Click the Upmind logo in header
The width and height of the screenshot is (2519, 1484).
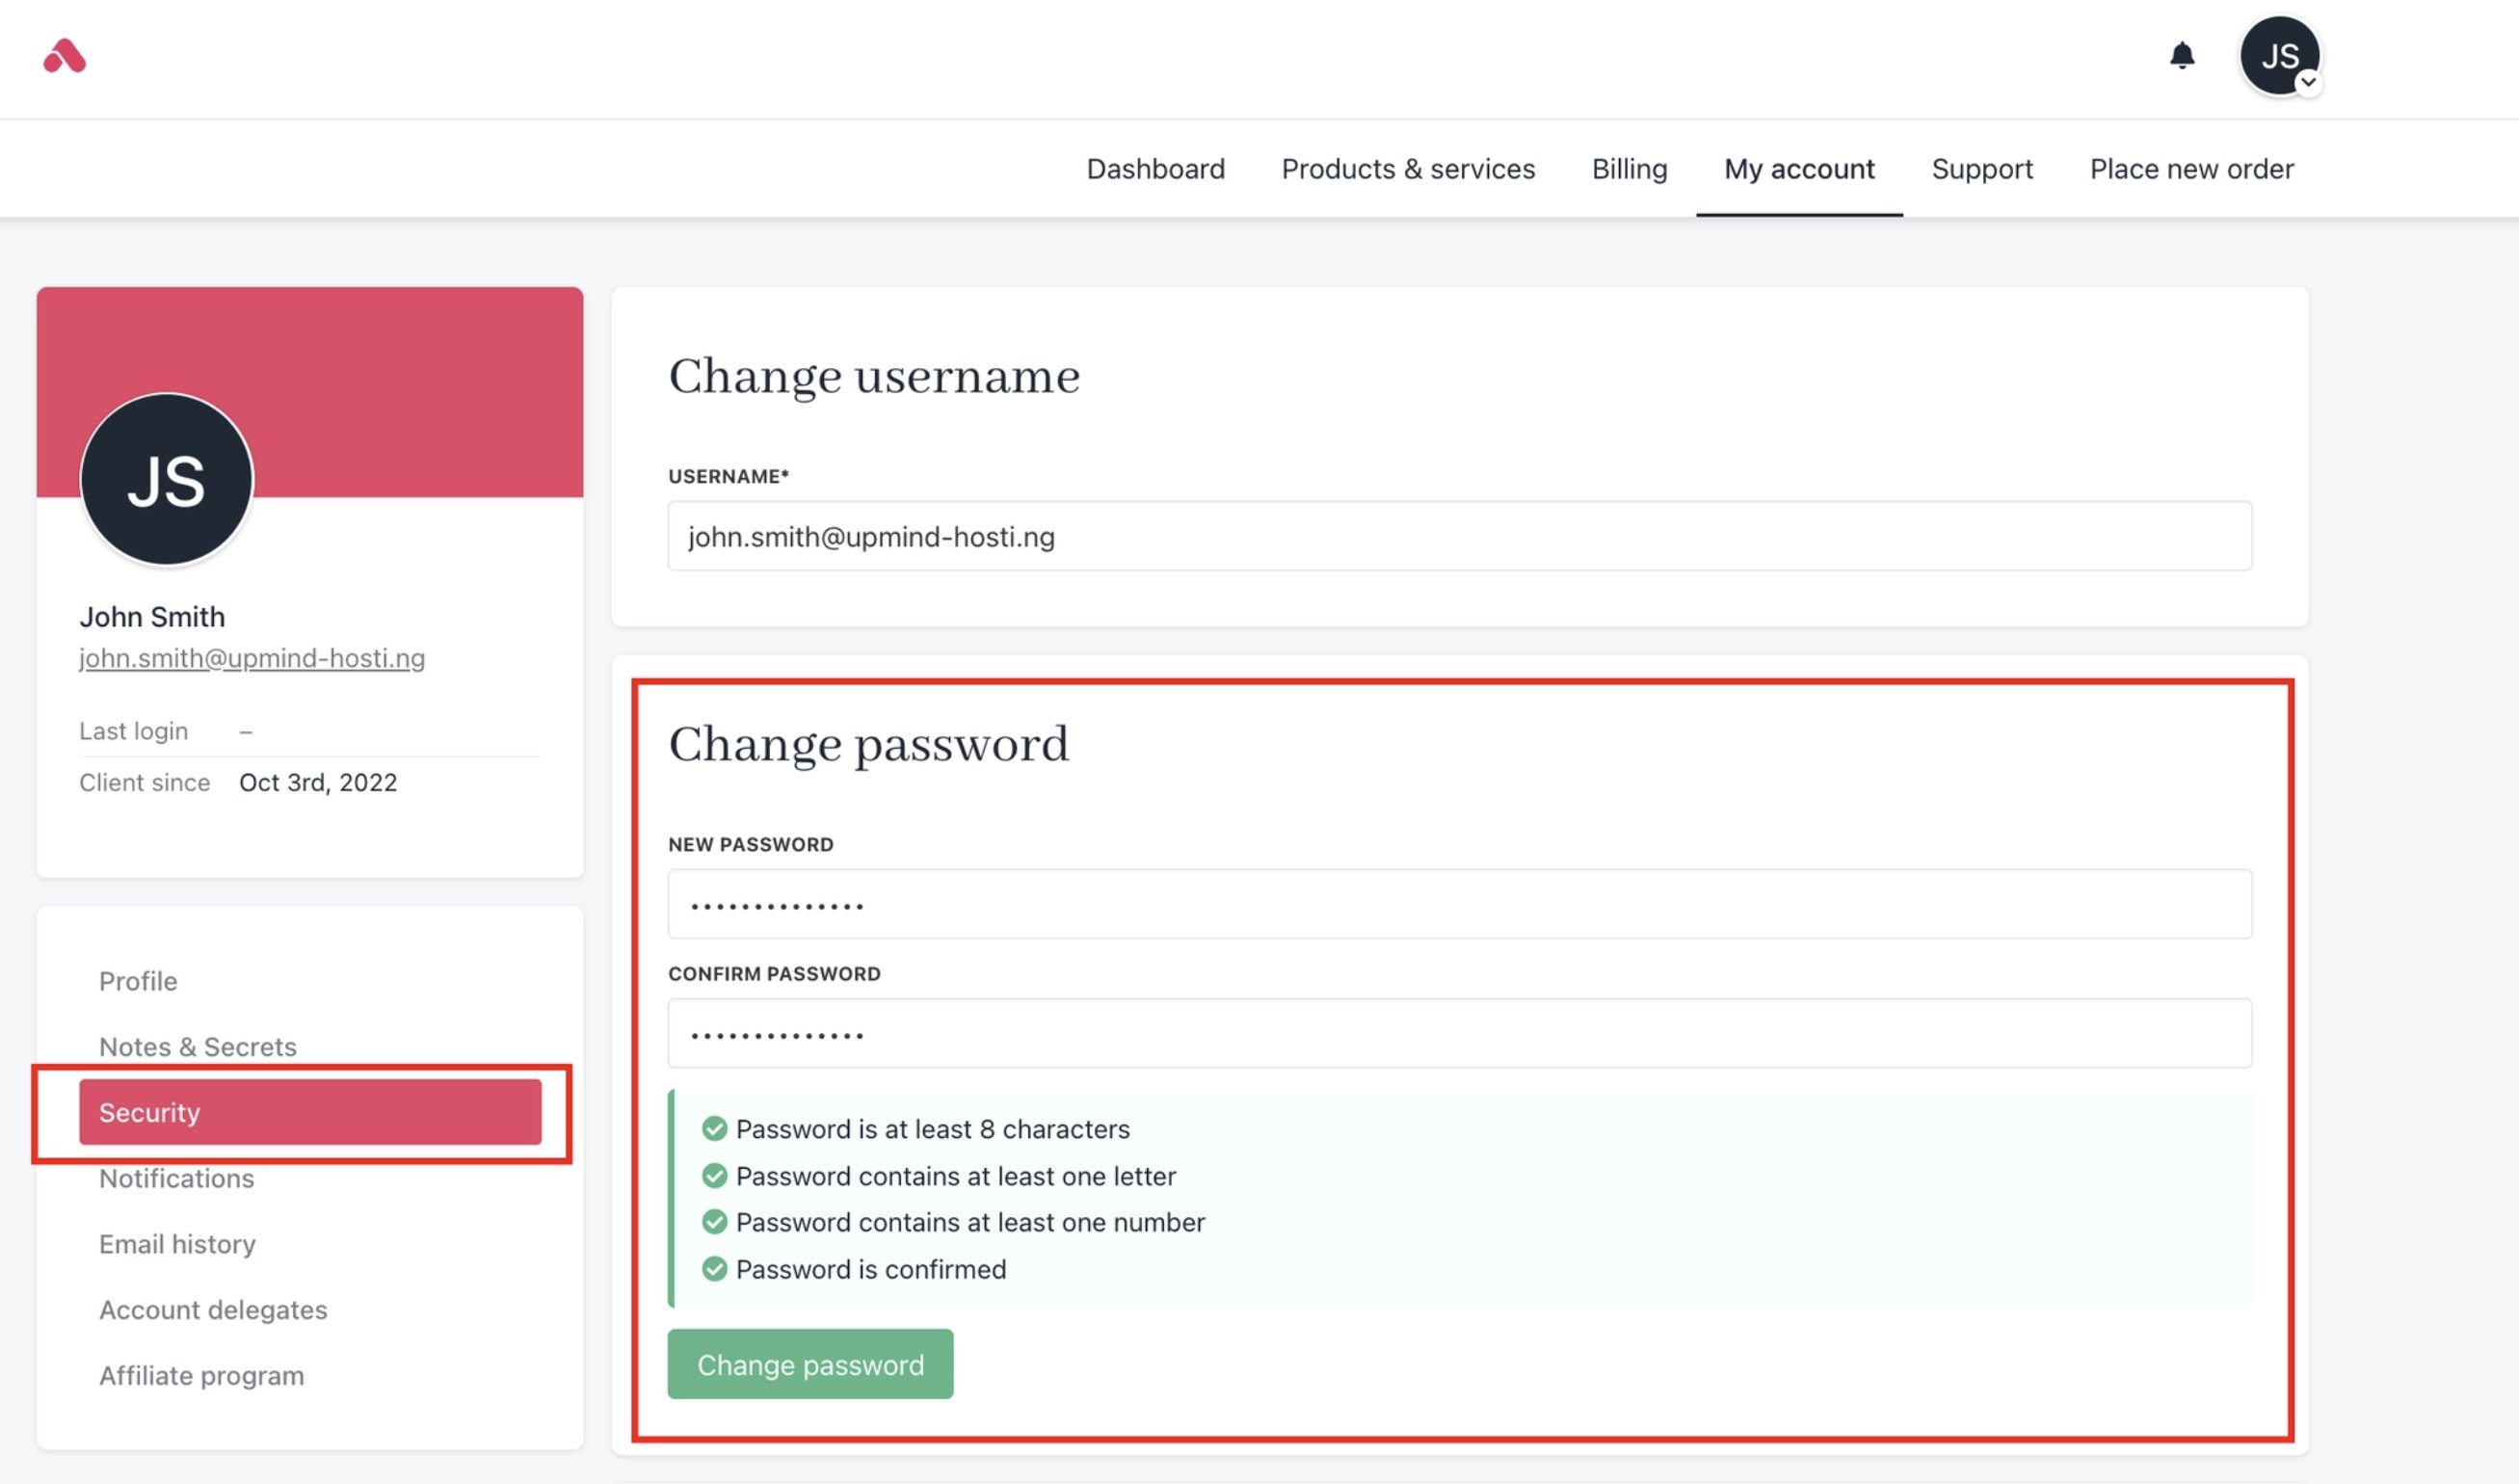click(x=64, y=56)
